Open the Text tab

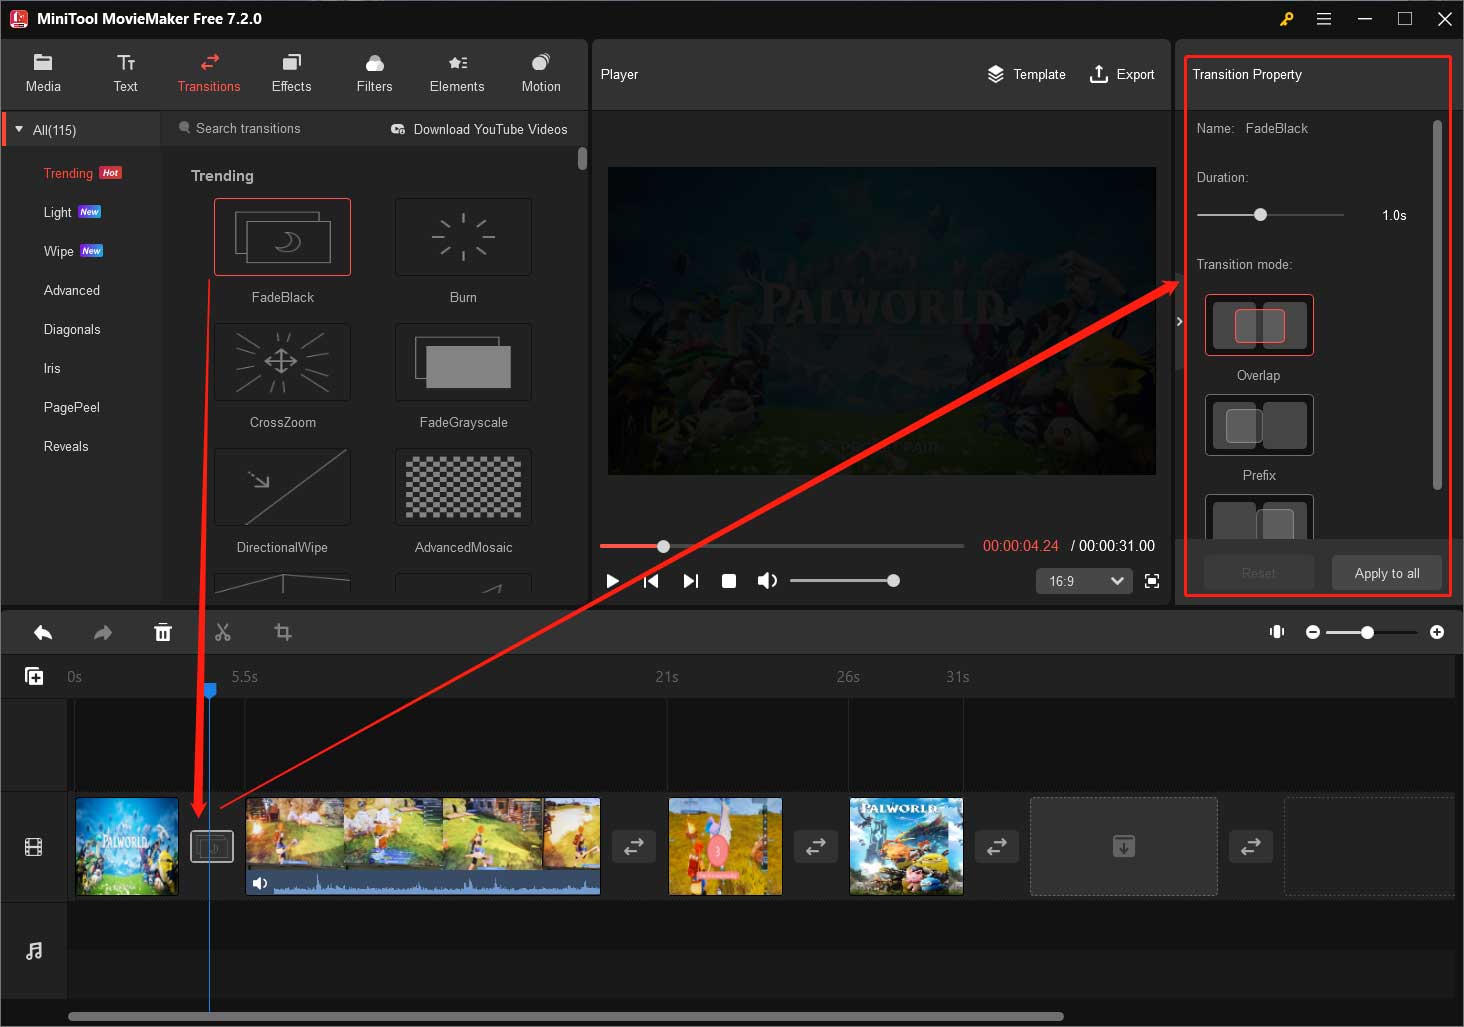pyautogui.click(x=126, y=74)
